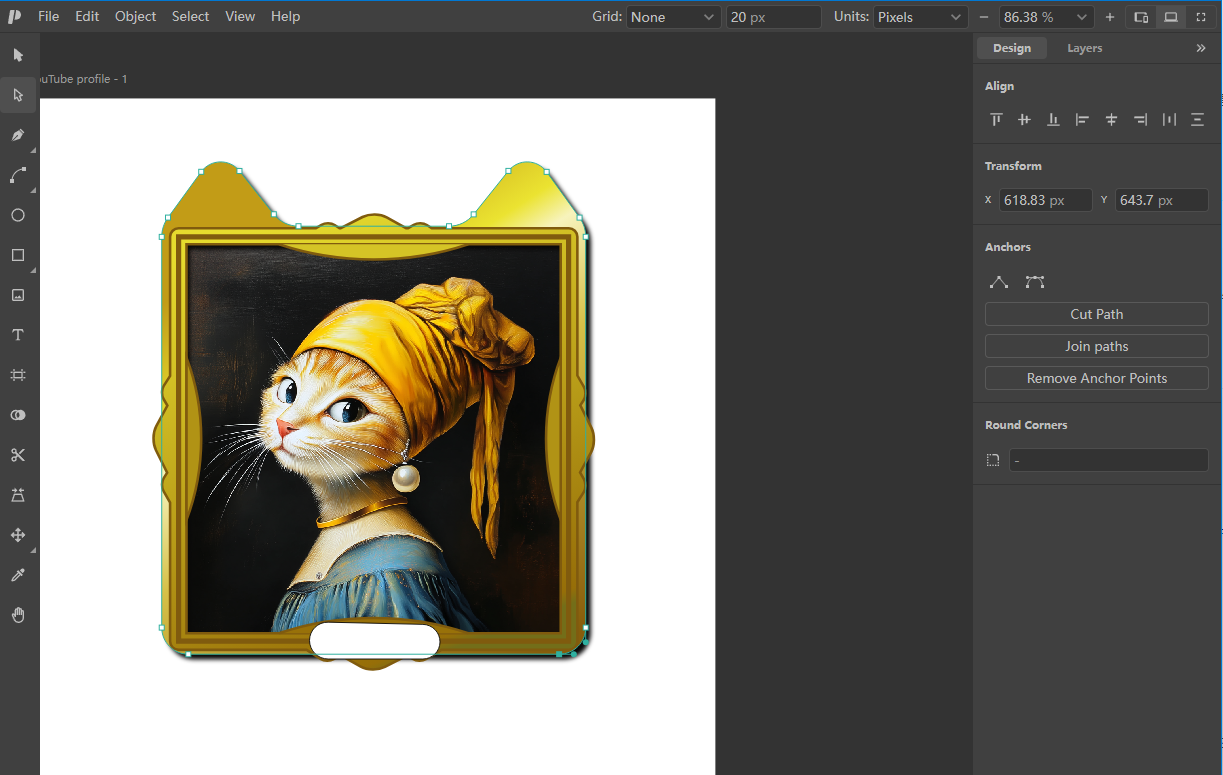This screenshot has height=775, width=1223.
Task: Select the Scissors tool
Action: click(x=18, y=455)
